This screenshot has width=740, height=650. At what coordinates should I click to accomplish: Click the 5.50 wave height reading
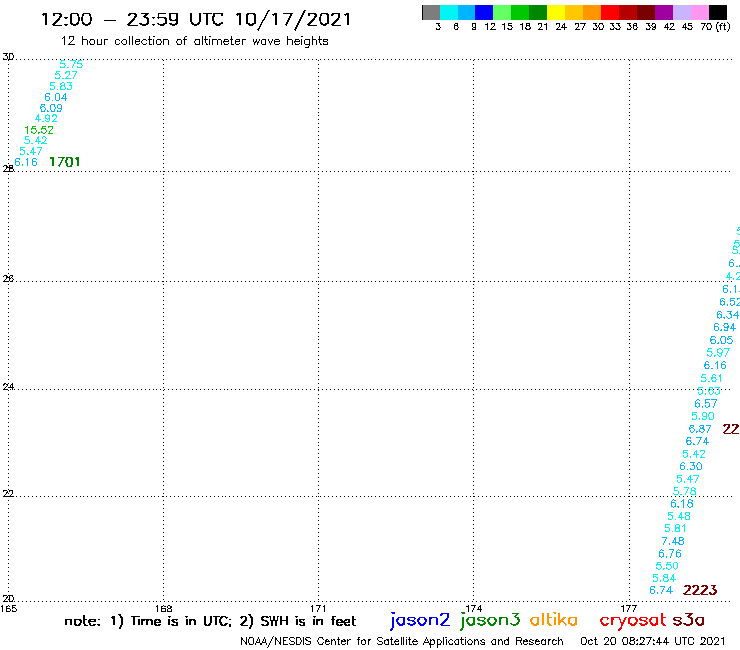pos(667,566)
